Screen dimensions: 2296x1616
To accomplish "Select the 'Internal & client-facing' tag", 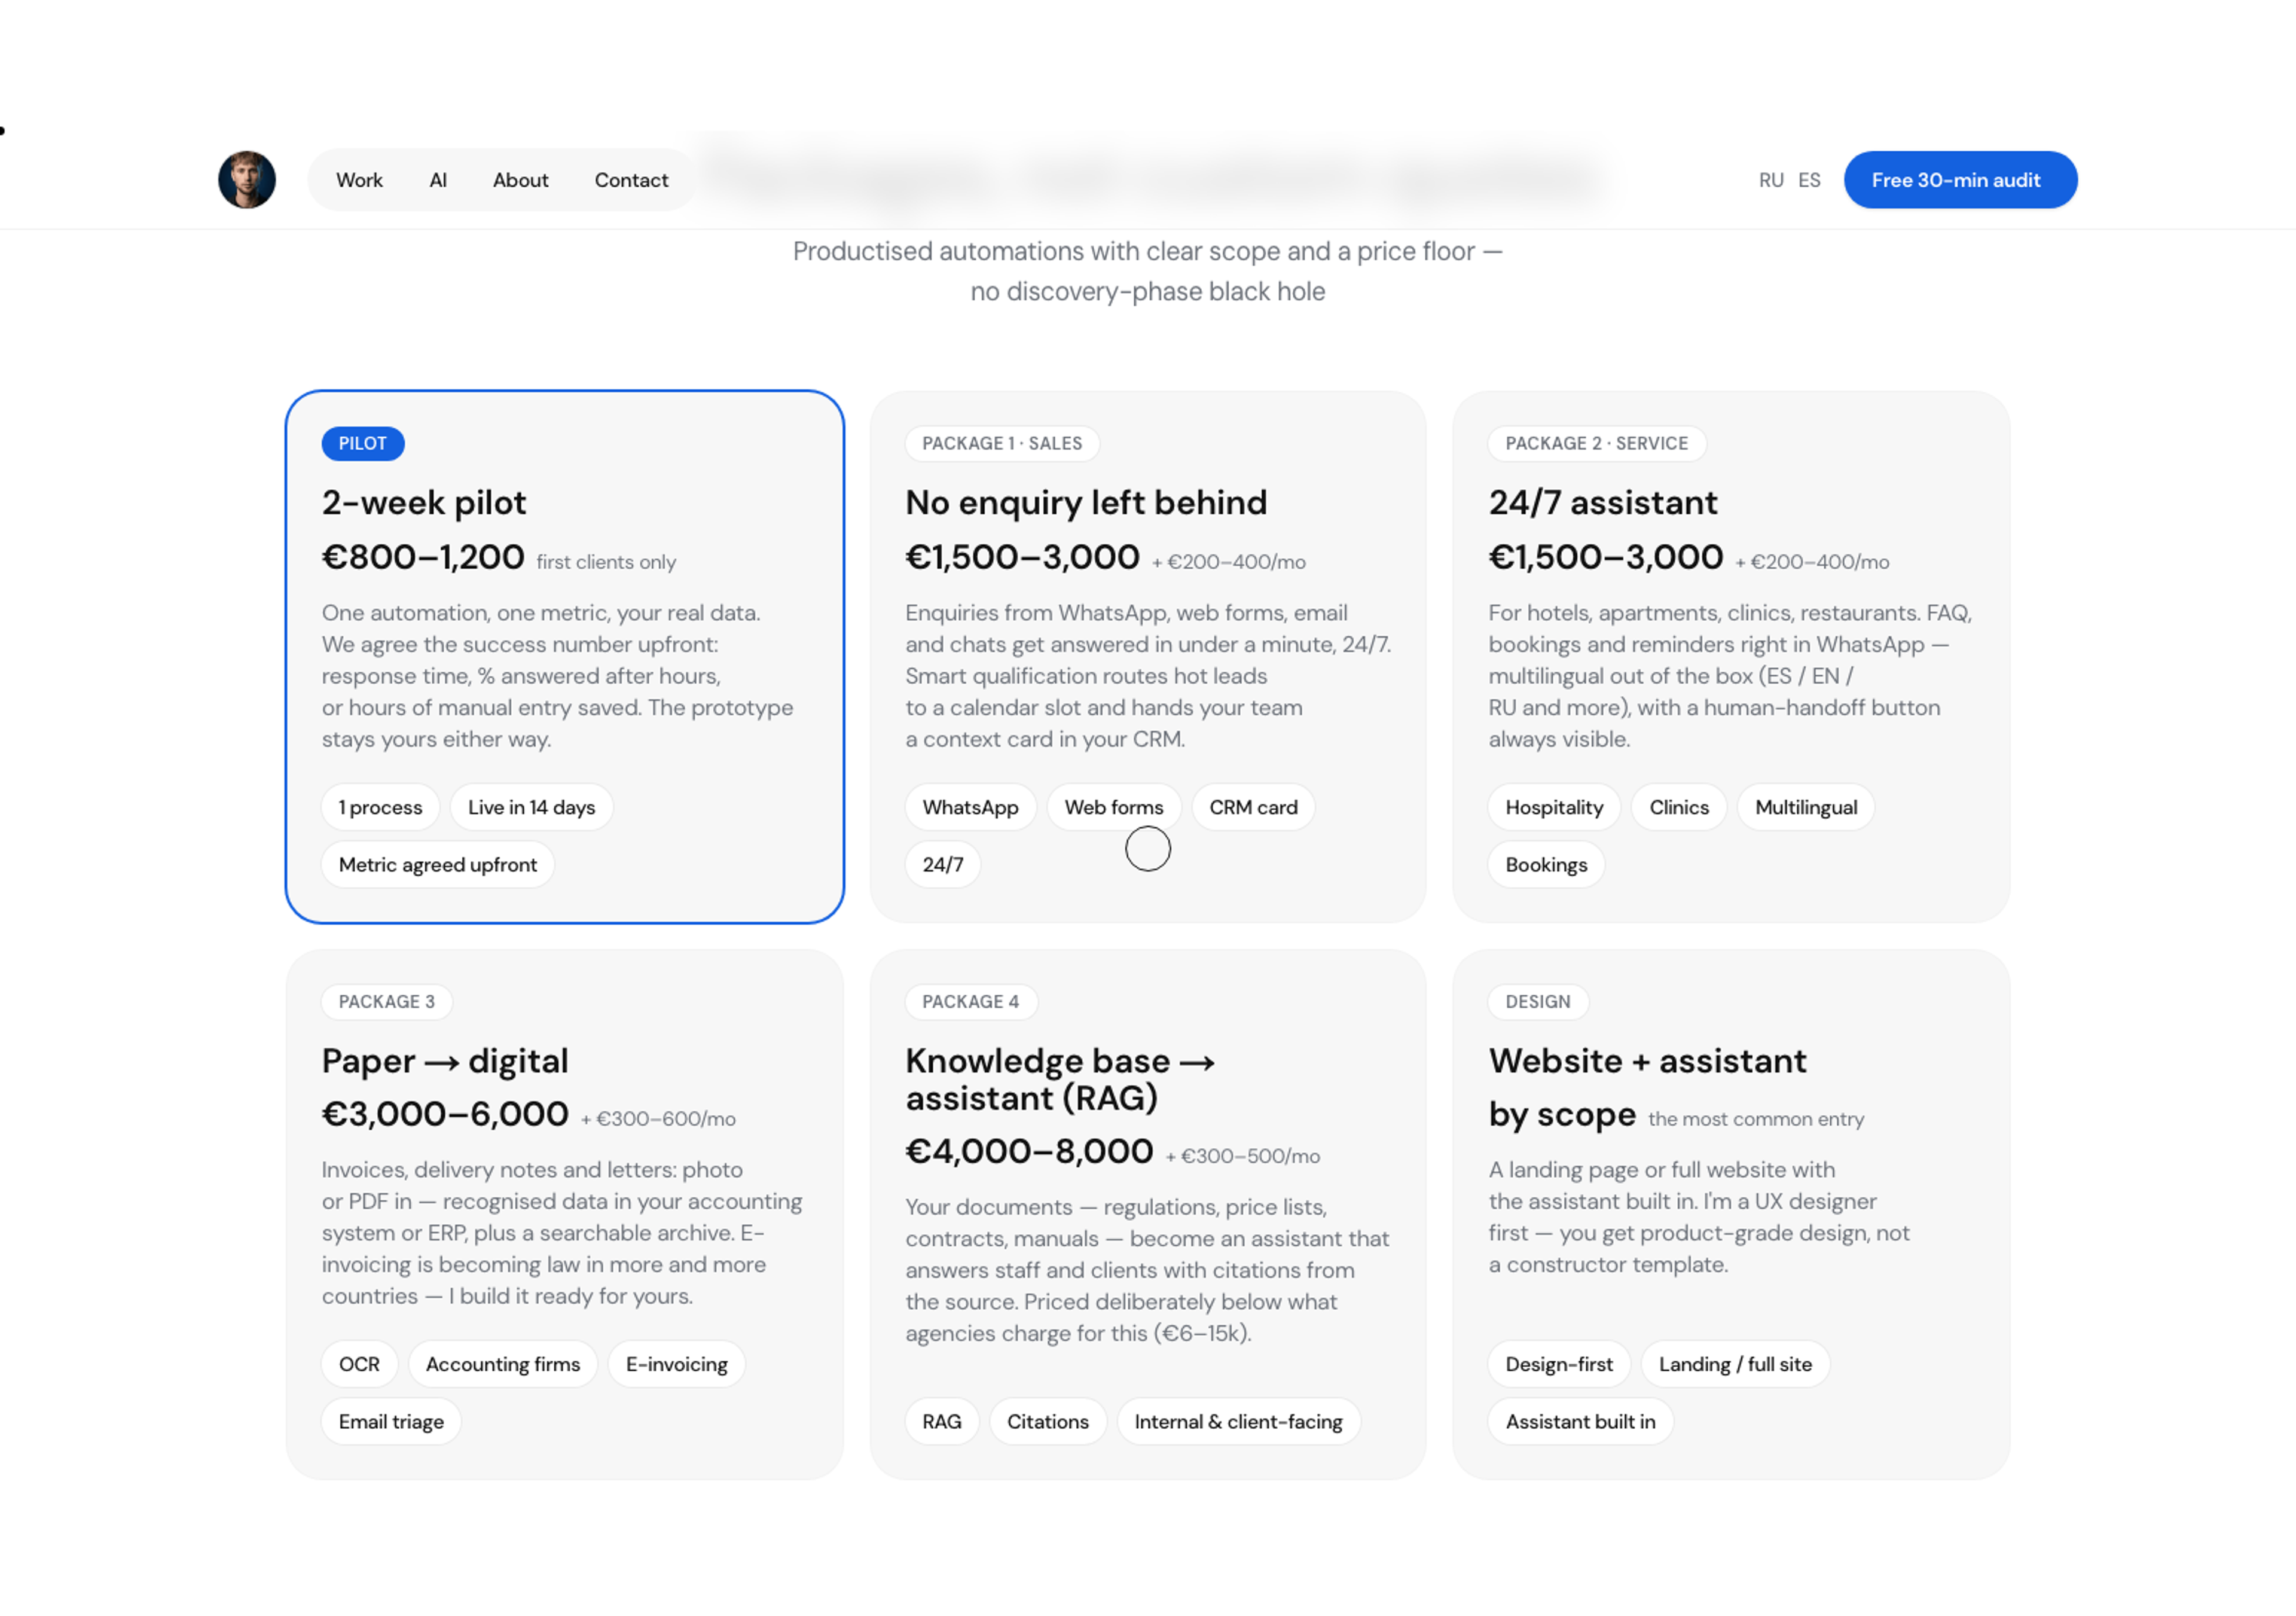I will (x=1238, y=1421).
